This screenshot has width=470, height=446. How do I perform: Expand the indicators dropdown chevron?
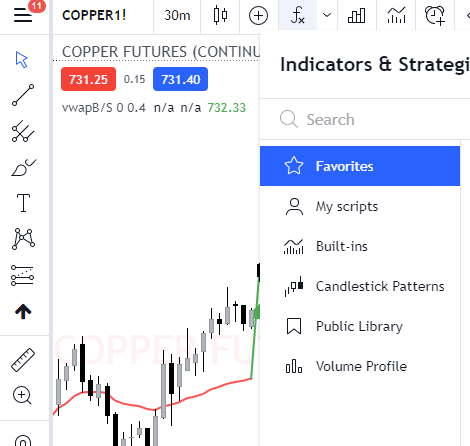tap(327, 15)
